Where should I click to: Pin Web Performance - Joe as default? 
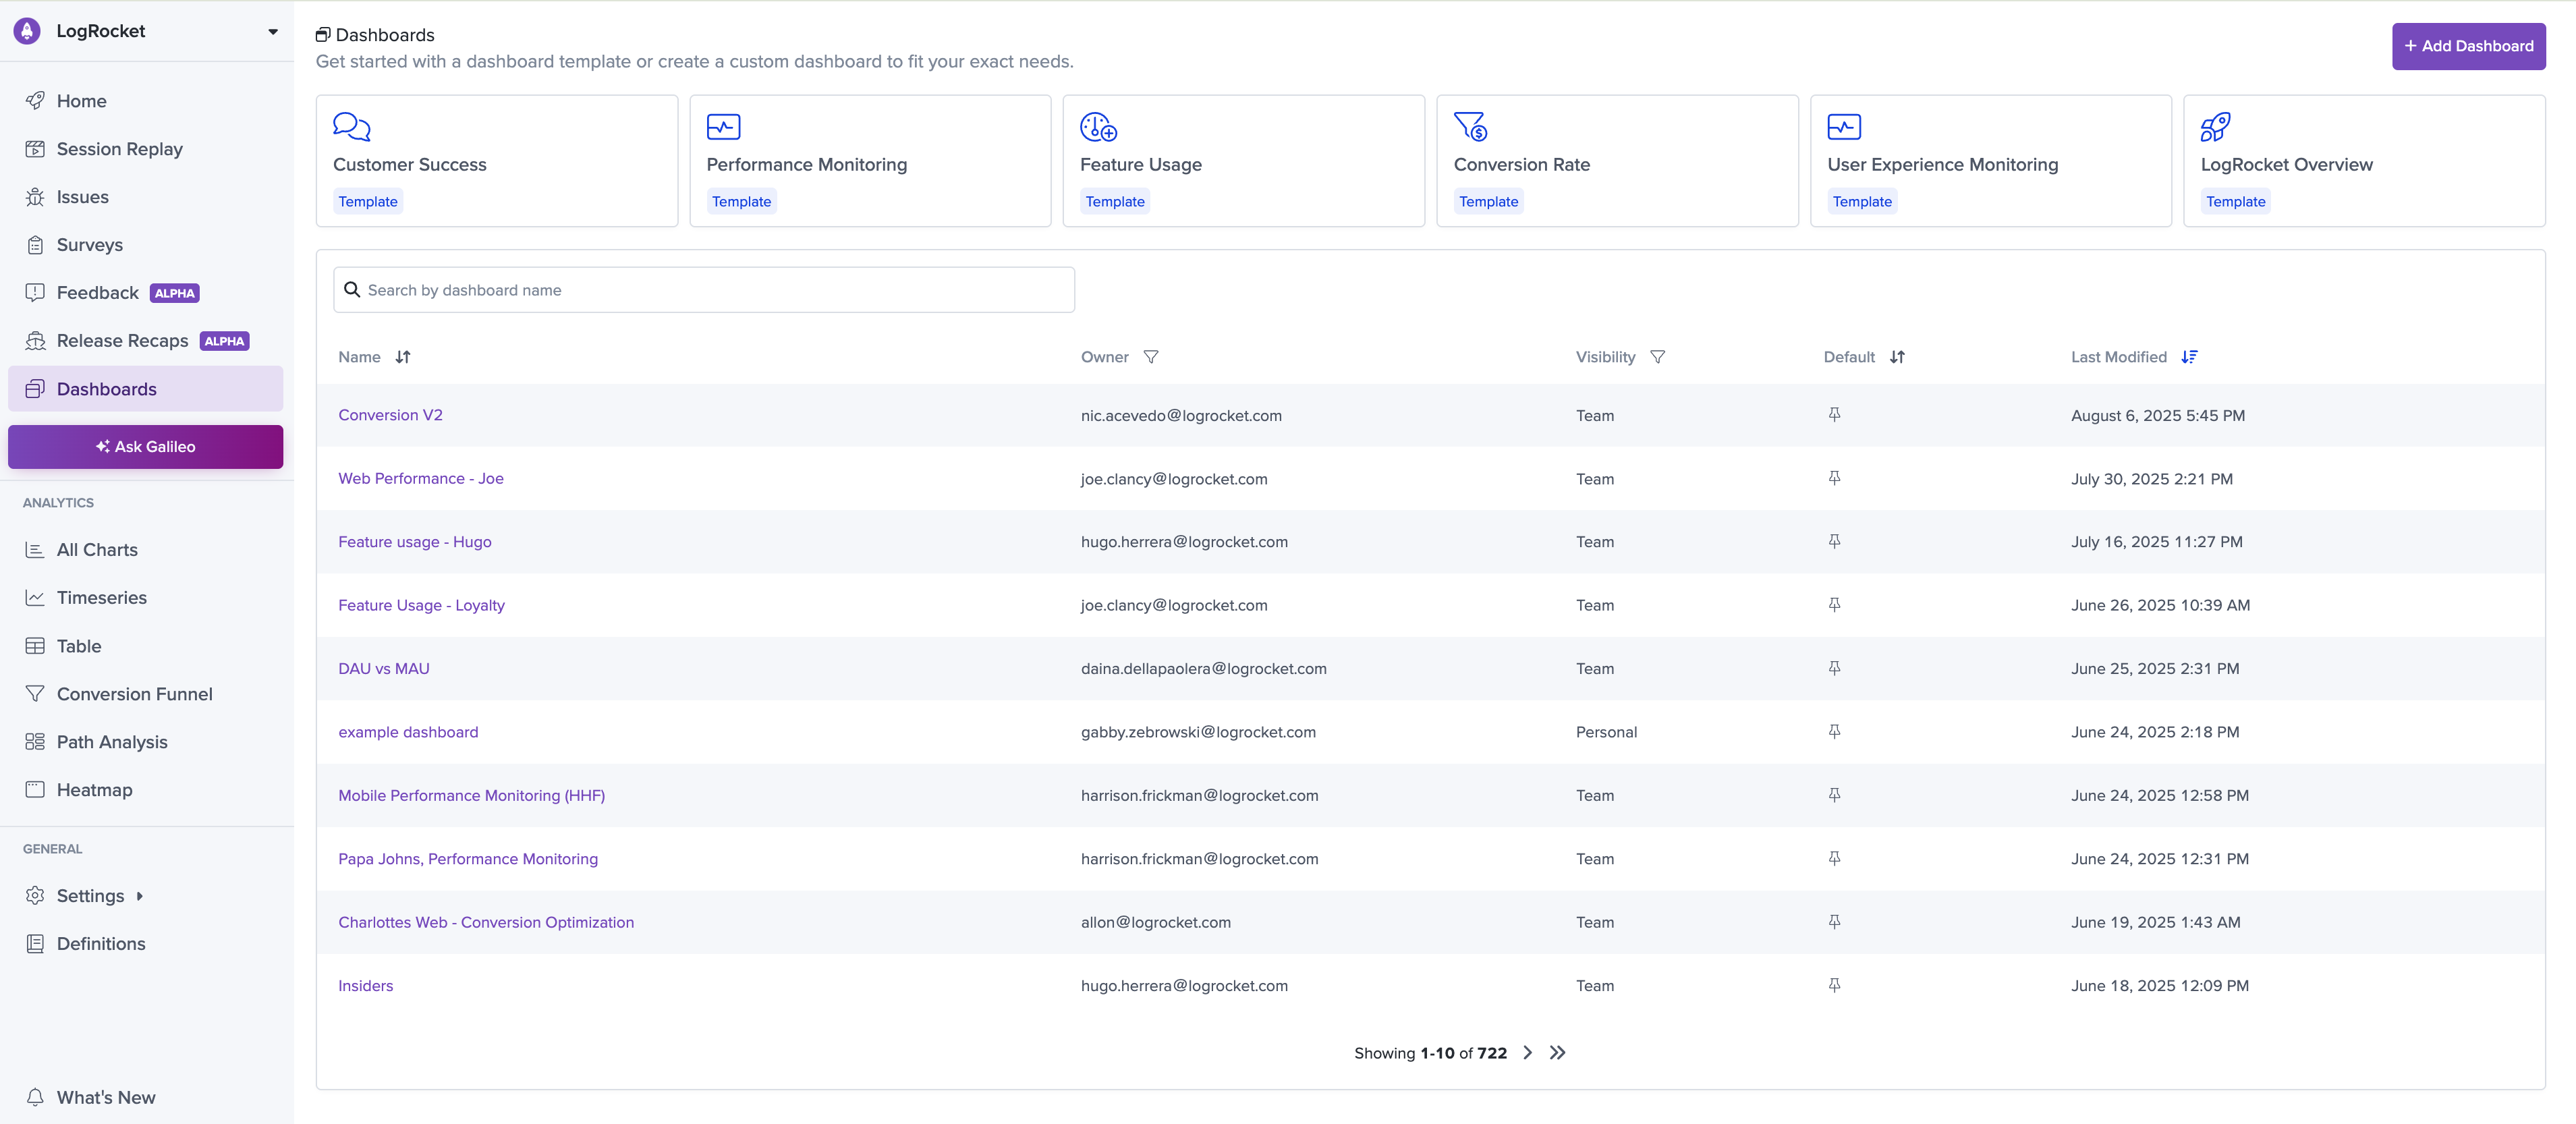(1834, 478)
